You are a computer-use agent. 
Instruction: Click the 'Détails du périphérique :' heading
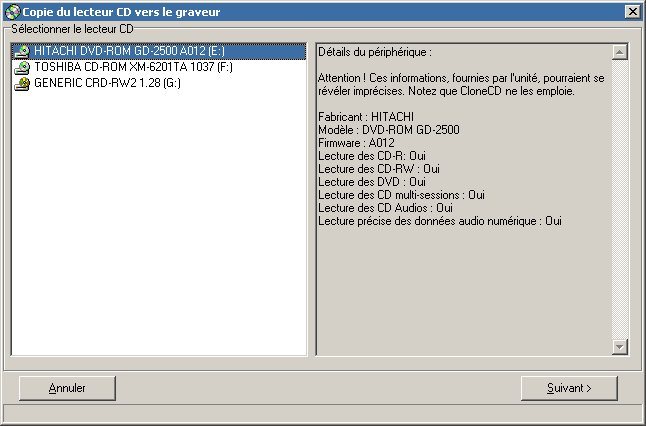point(375,52)
